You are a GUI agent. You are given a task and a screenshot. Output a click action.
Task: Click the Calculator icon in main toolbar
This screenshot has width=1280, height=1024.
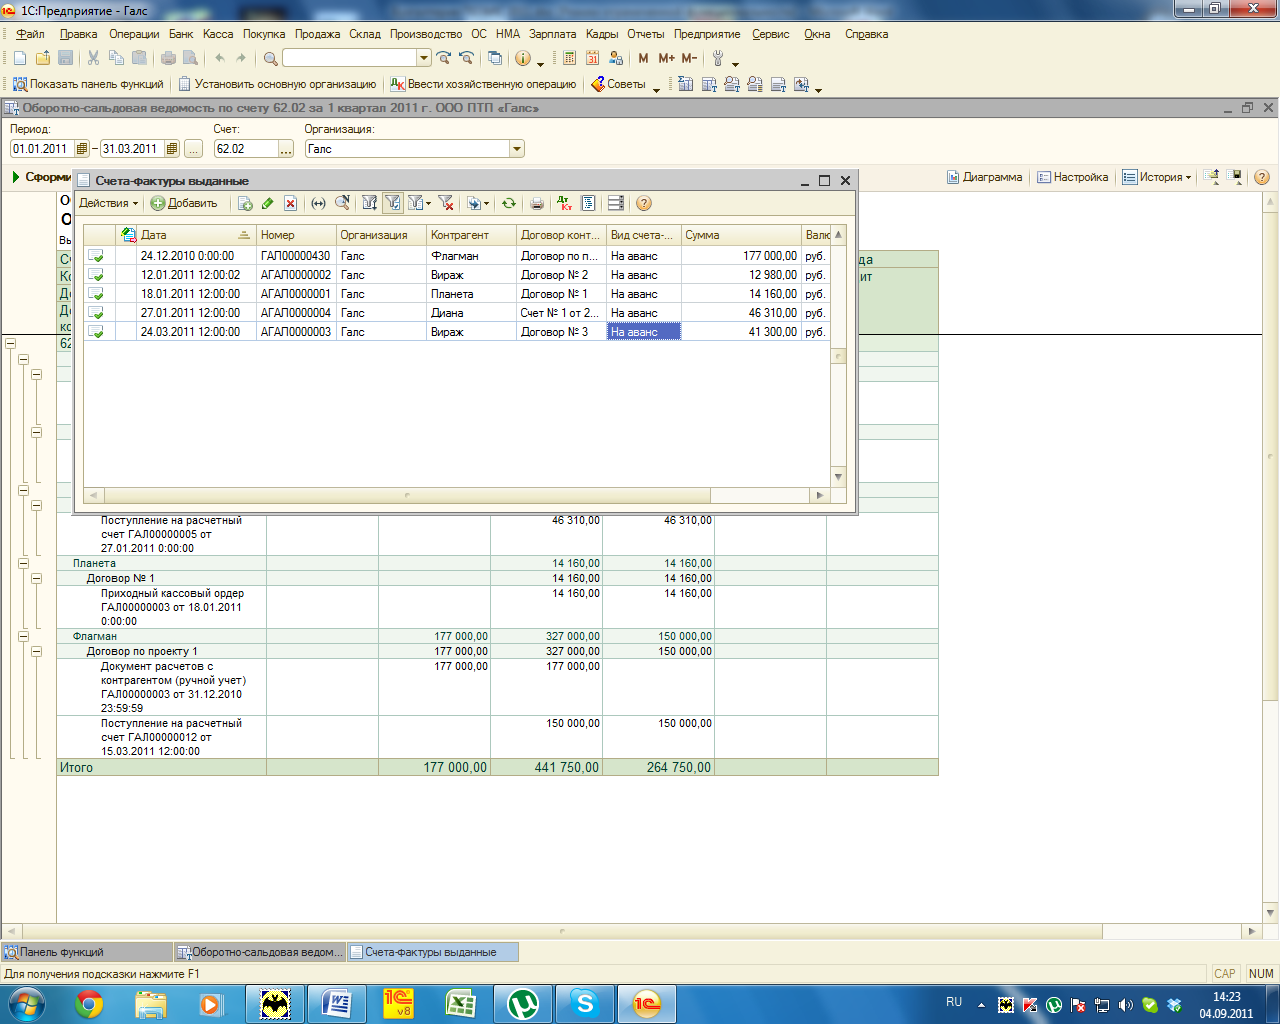[x=569, y=58]
